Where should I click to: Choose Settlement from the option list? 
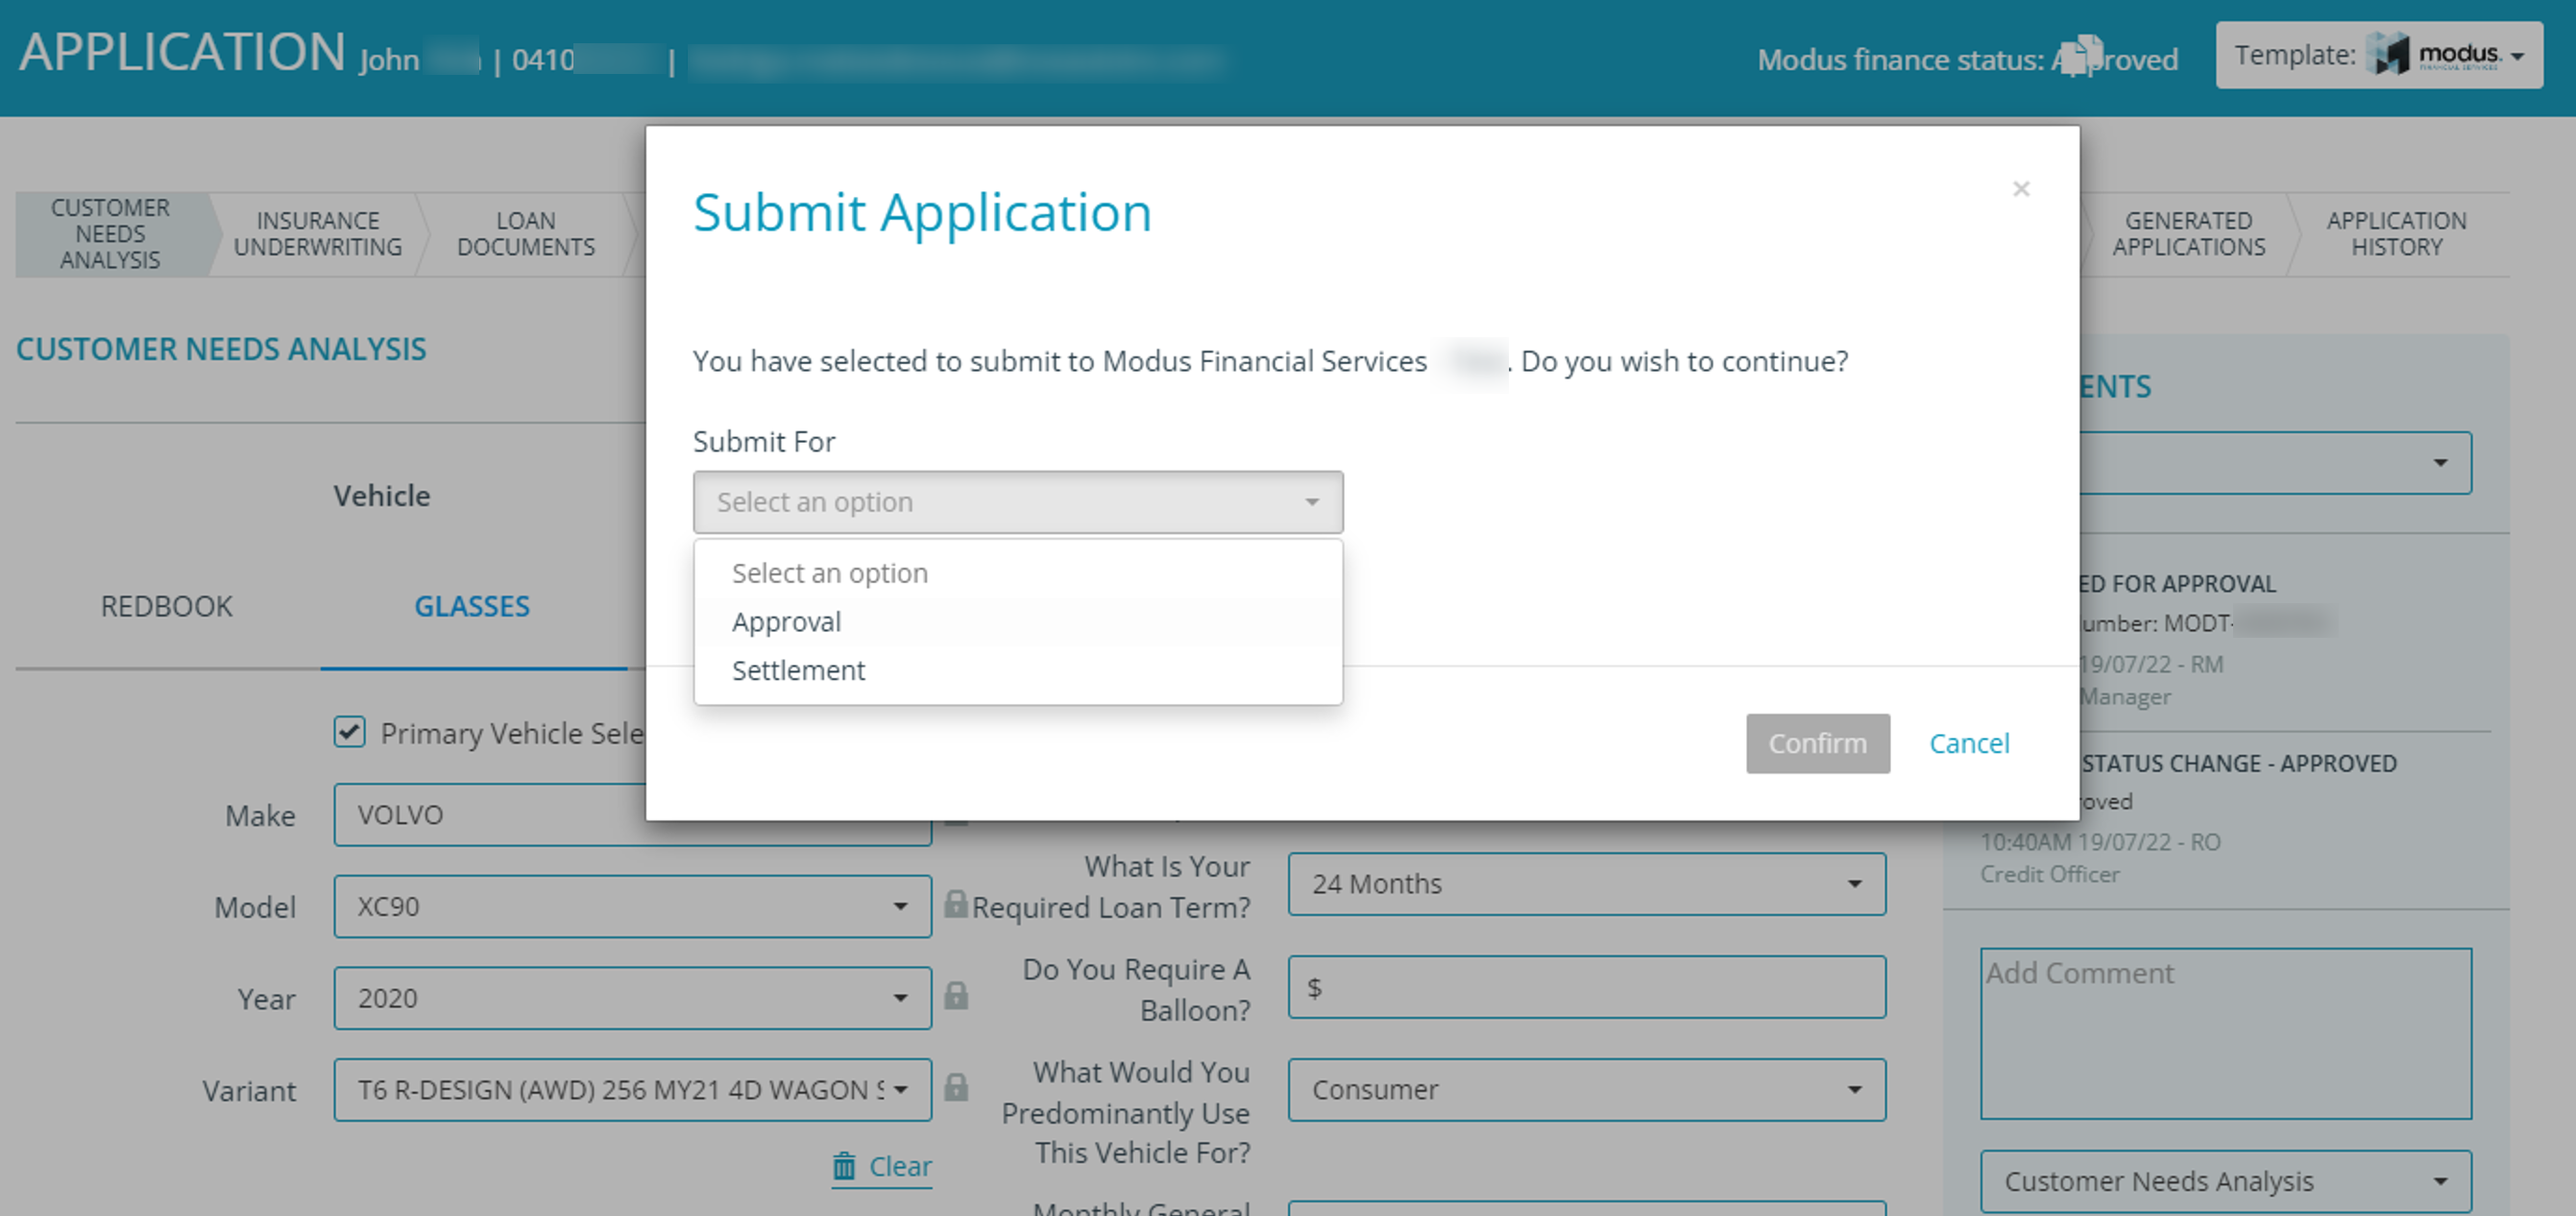click(x=1018, y=670)
